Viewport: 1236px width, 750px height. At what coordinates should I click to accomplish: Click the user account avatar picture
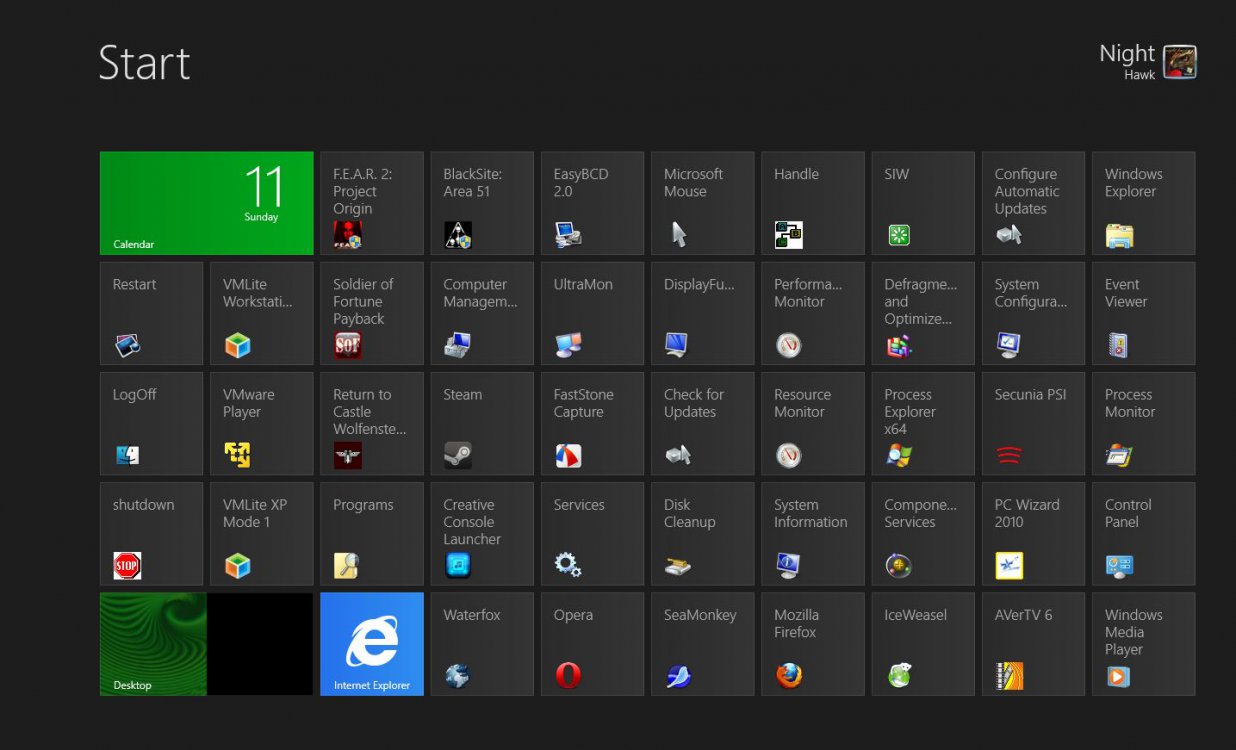tap(1180, 62)
